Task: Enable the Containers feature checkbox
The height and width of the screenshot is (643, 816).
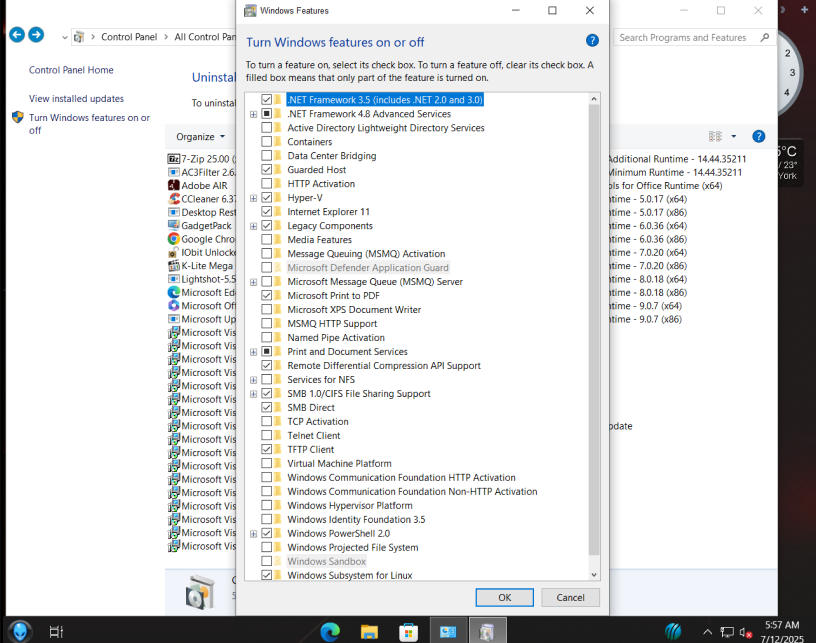Action: (x=266, y=142)
